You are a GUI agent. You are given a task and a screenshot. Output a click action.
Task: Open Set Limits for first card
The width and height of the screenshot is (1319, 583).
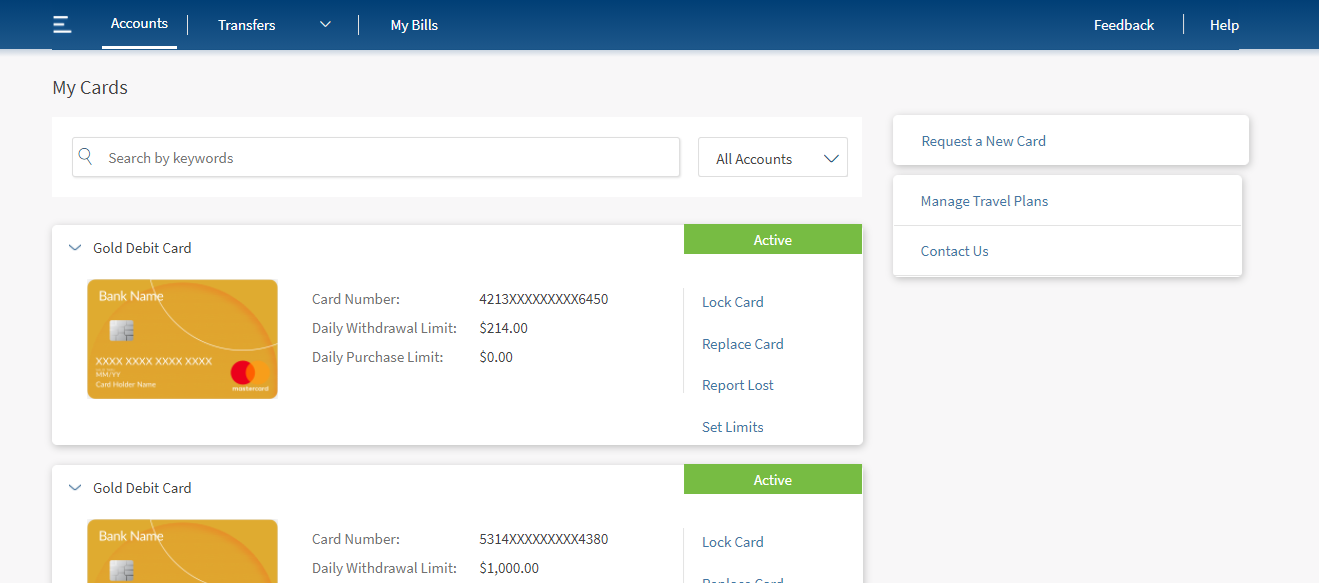click(732, 427)
